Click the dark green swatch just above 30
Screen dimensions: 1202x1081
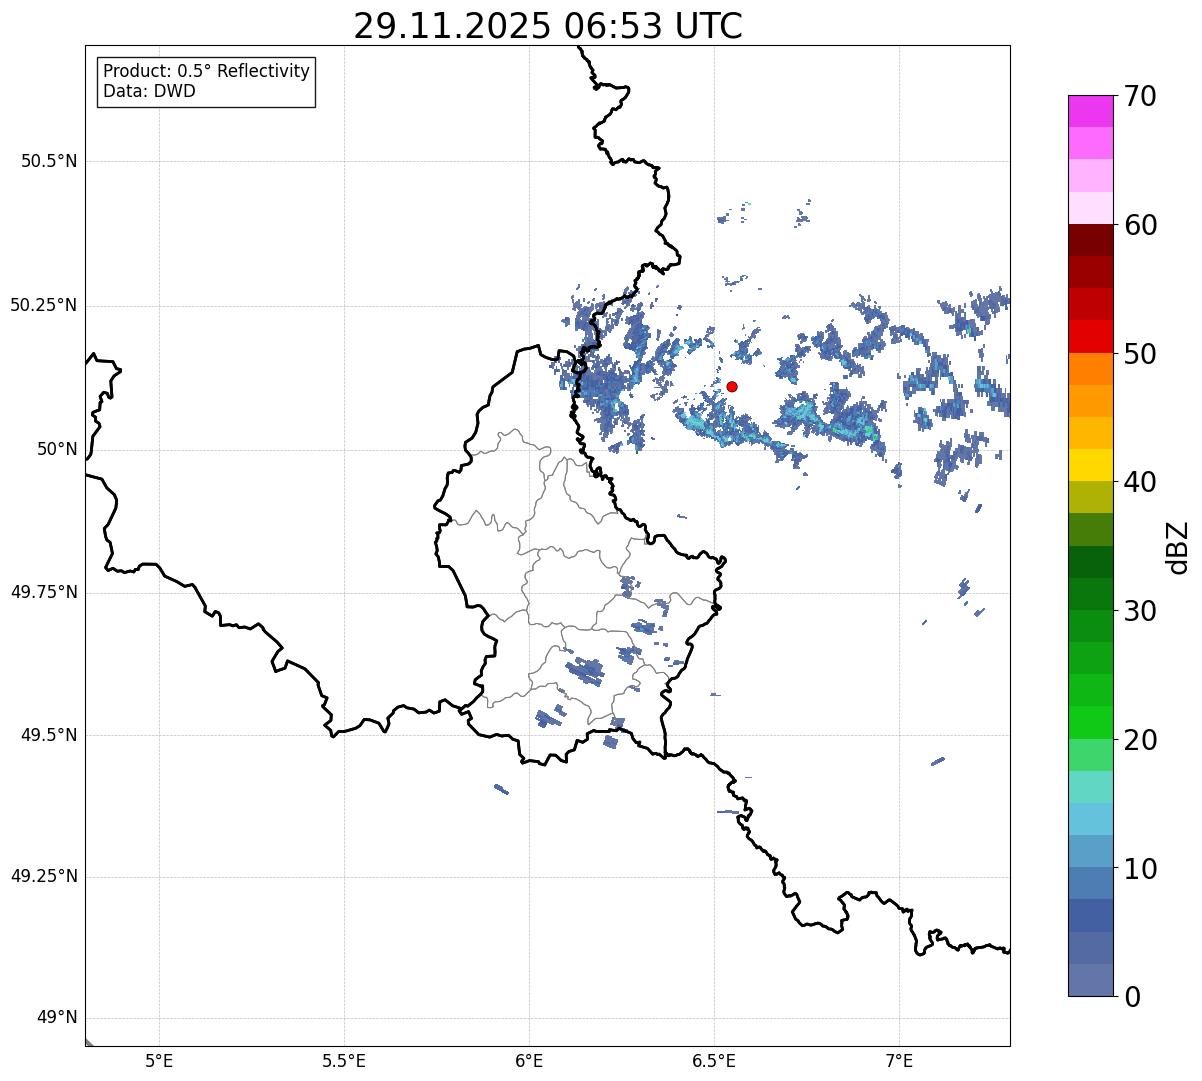pyautogui.click(x=1090, y=594)
